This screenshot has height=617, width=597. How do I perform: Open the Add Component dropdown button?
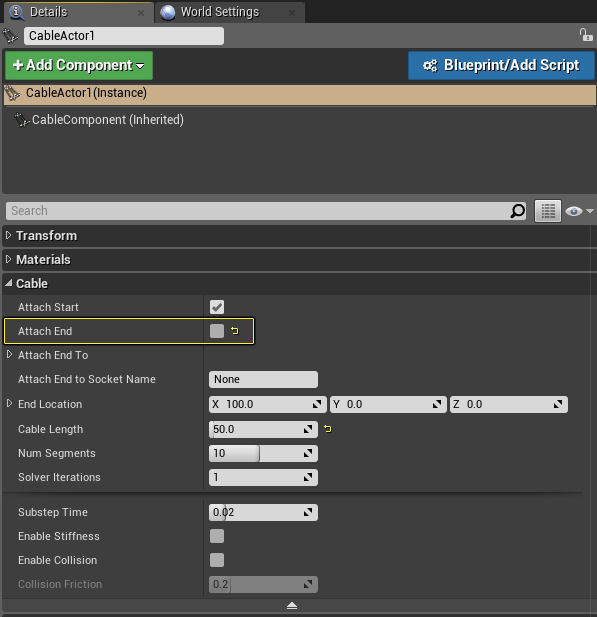click(79, 65)
